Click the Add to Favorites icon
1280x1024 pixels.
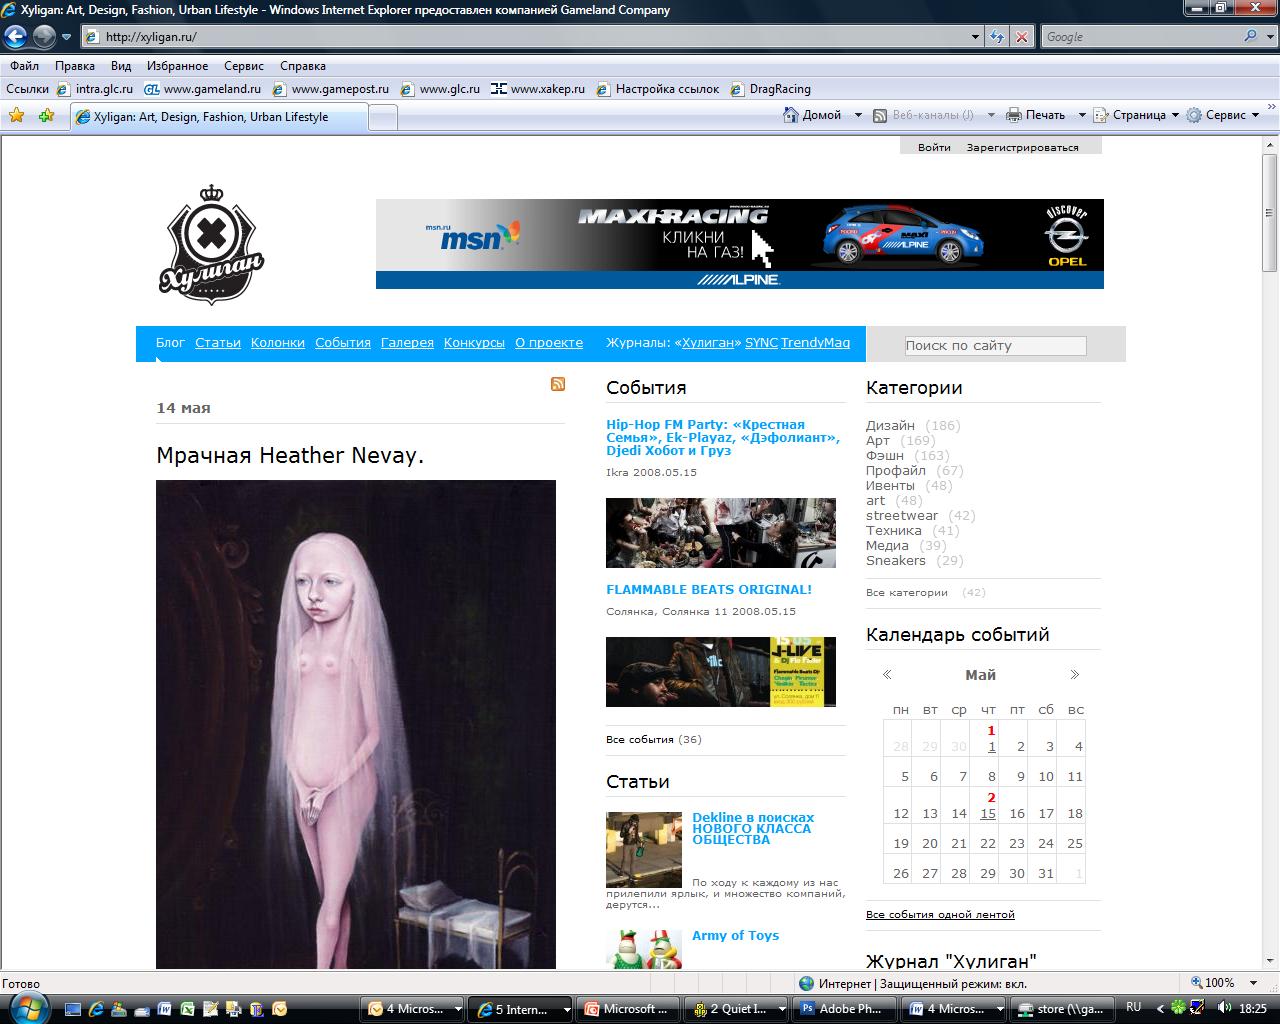(46, 116)
